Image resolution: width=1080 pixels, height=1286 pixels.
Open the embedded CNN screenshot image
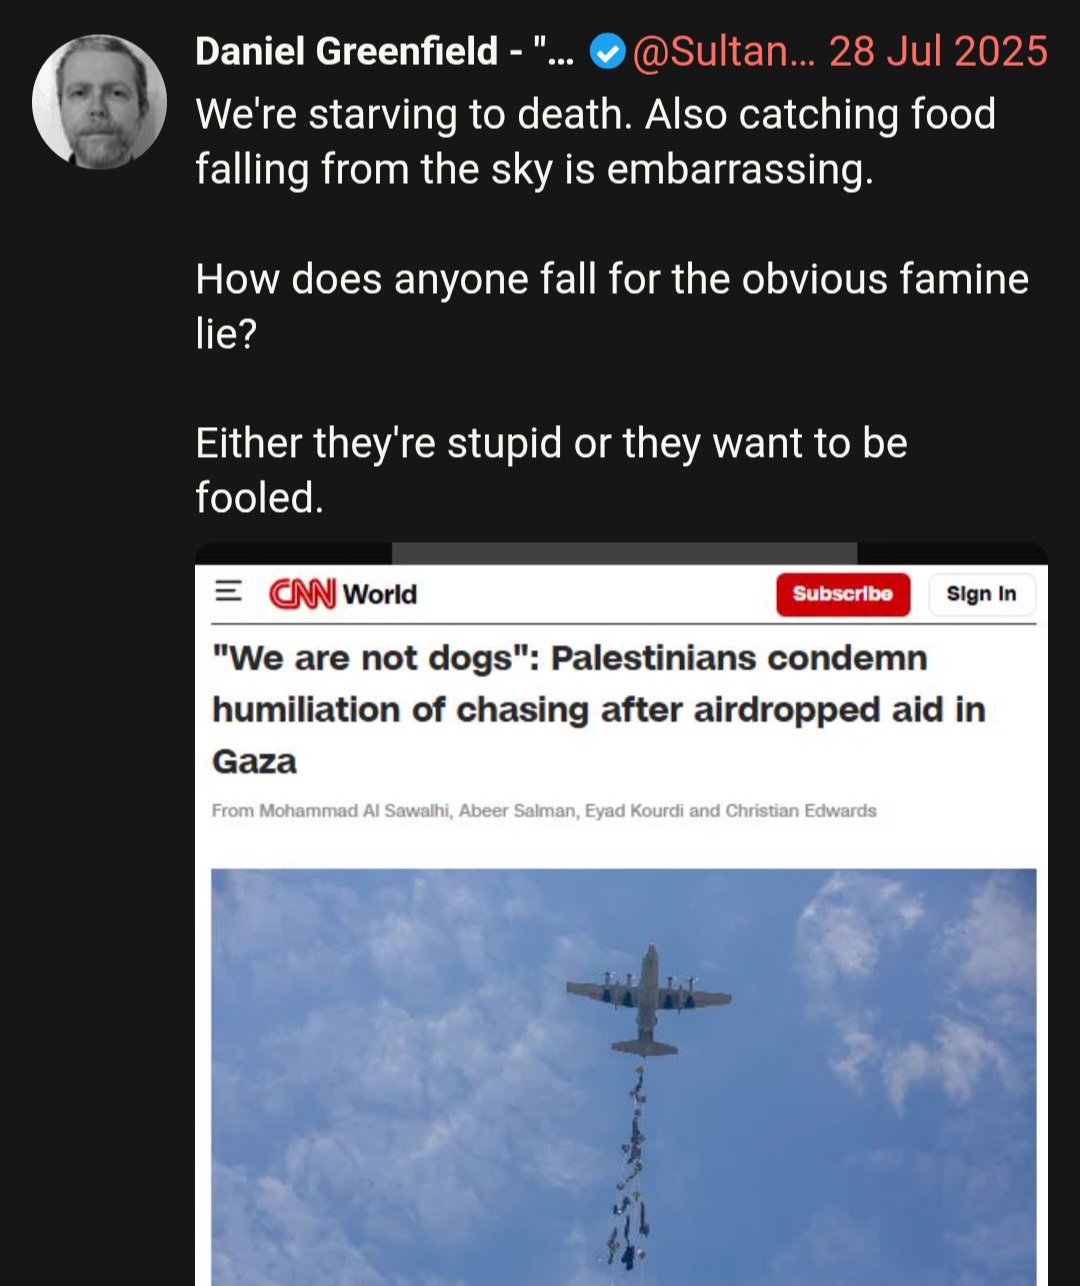pos(621,914)
